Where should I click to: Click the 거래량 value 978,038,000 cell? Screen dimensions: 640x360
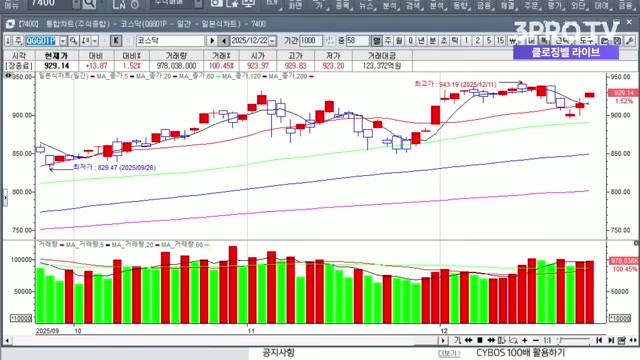pyautogui.click(x=176, y=66)
